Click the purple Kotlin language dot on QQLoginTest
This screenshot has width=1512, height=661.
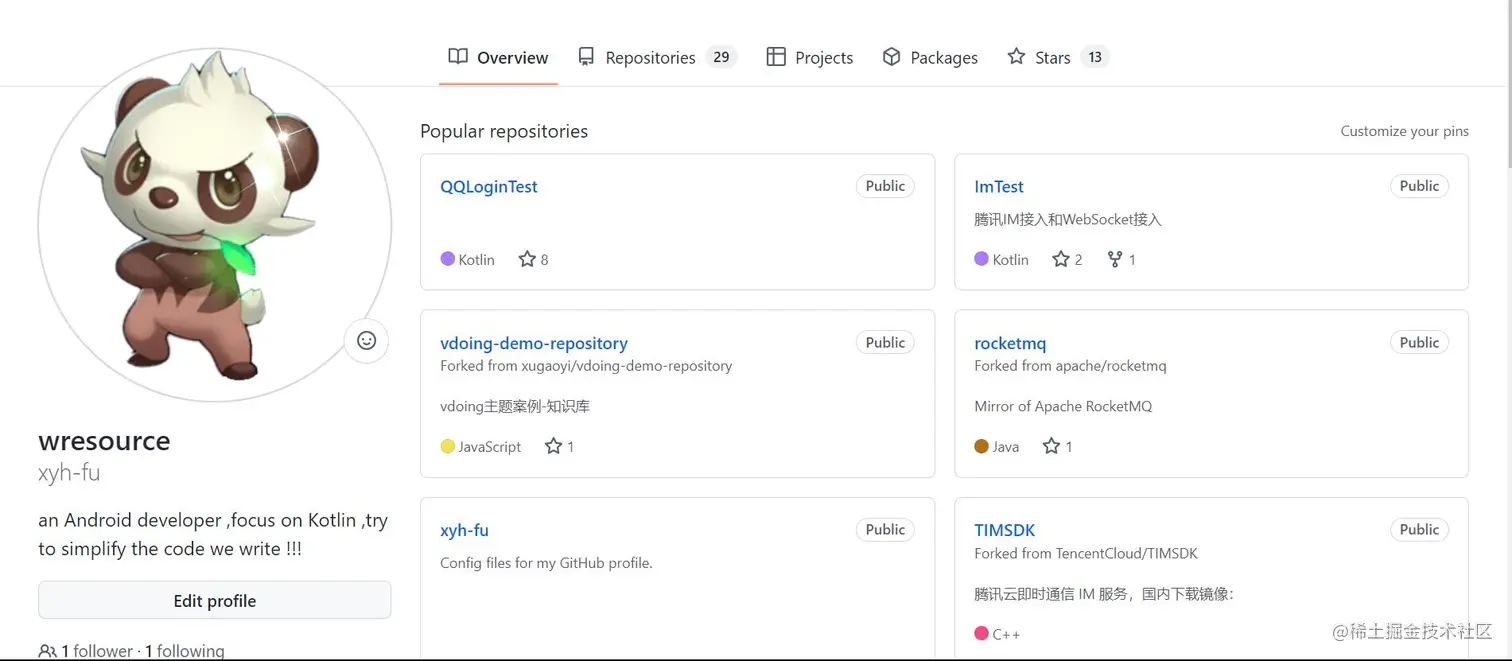point(448,259)
